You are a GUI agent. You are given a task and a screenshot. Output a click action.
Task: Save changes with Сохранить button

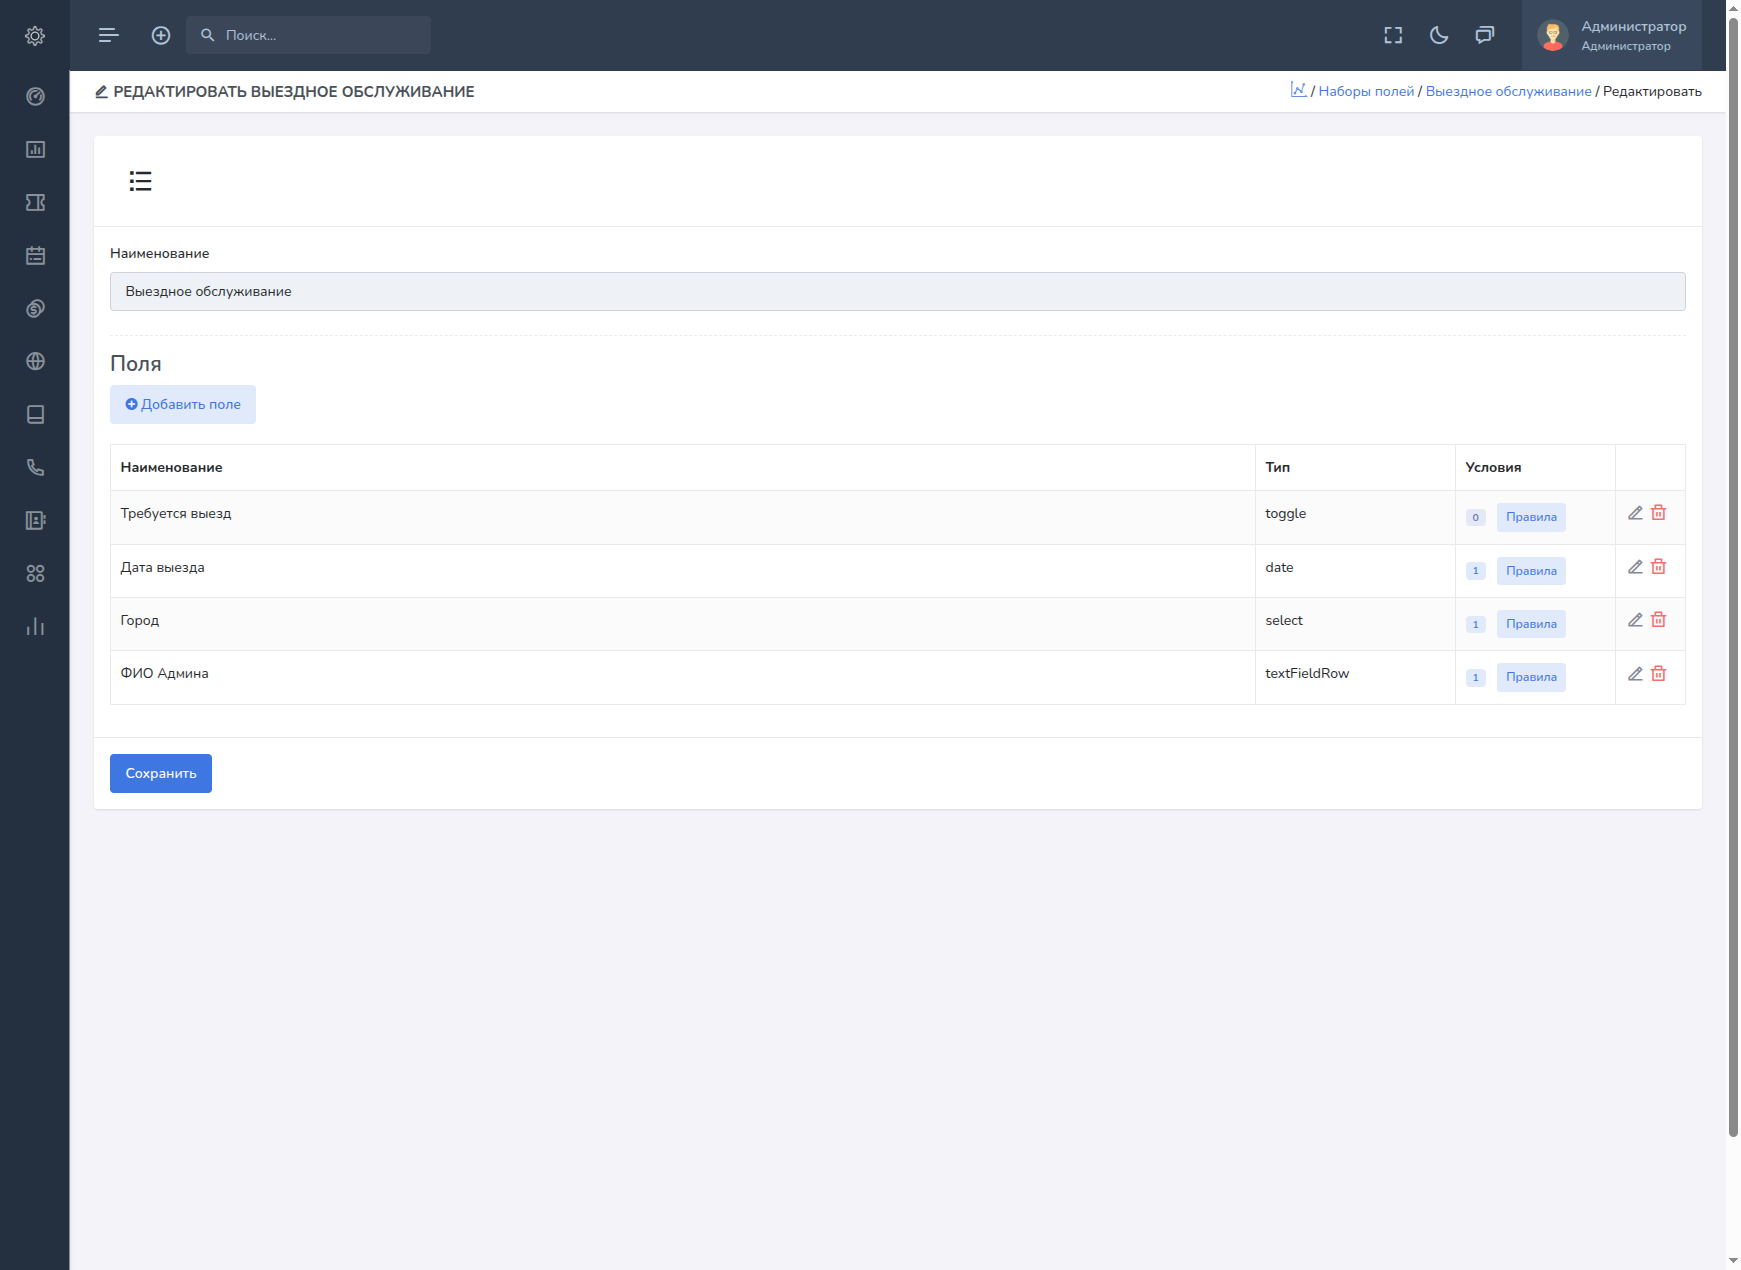coord(161,774)
